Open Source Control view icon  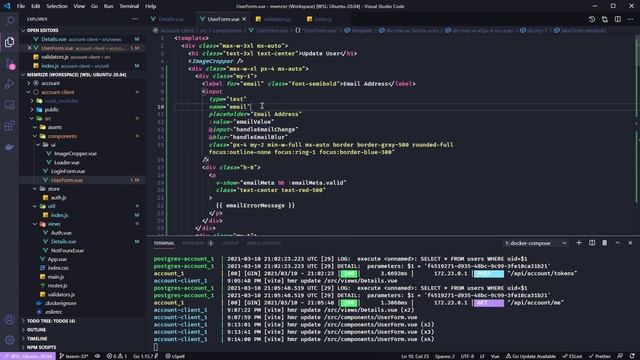point(9,63)
